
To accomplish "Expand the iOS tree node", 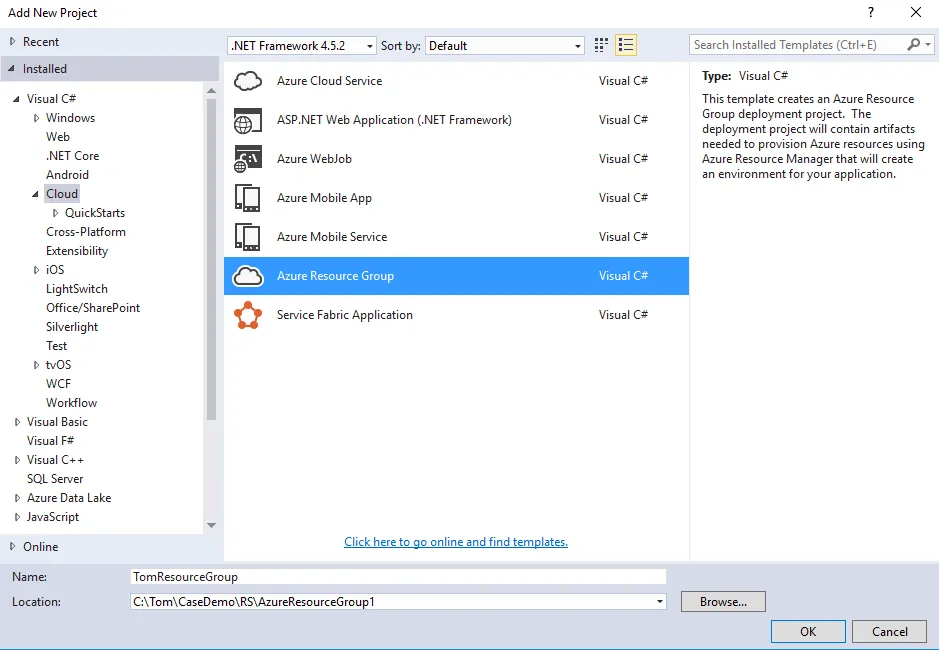I will (37, 270).
